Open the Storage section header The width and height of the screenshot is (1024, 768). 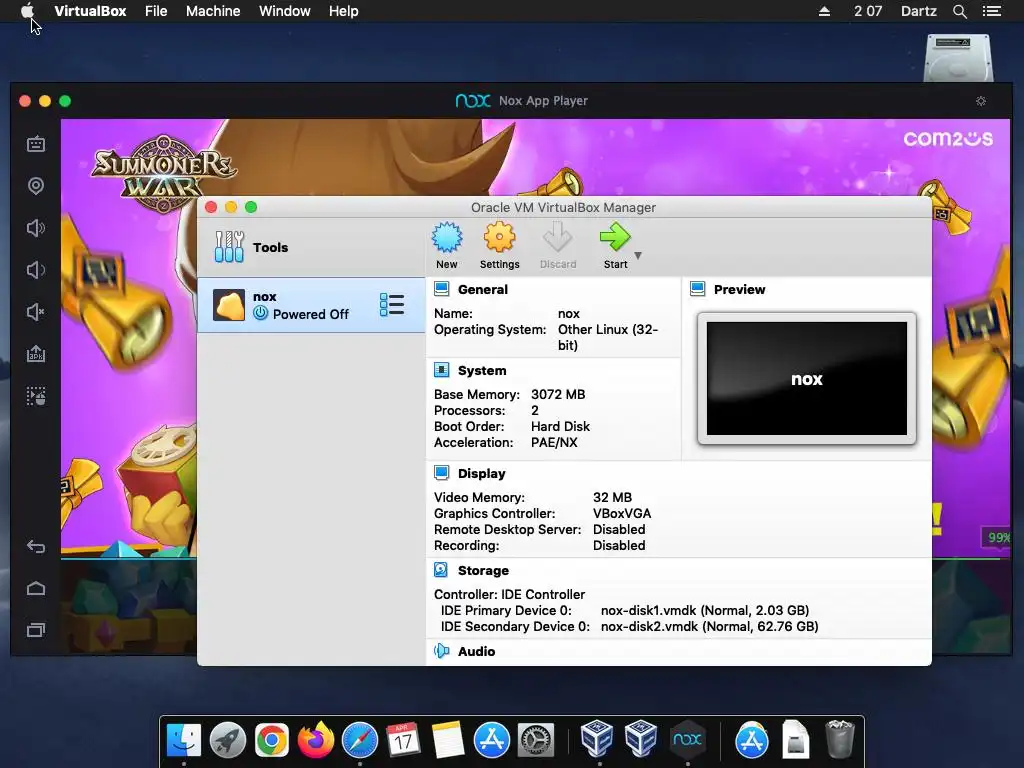(483, 570)
